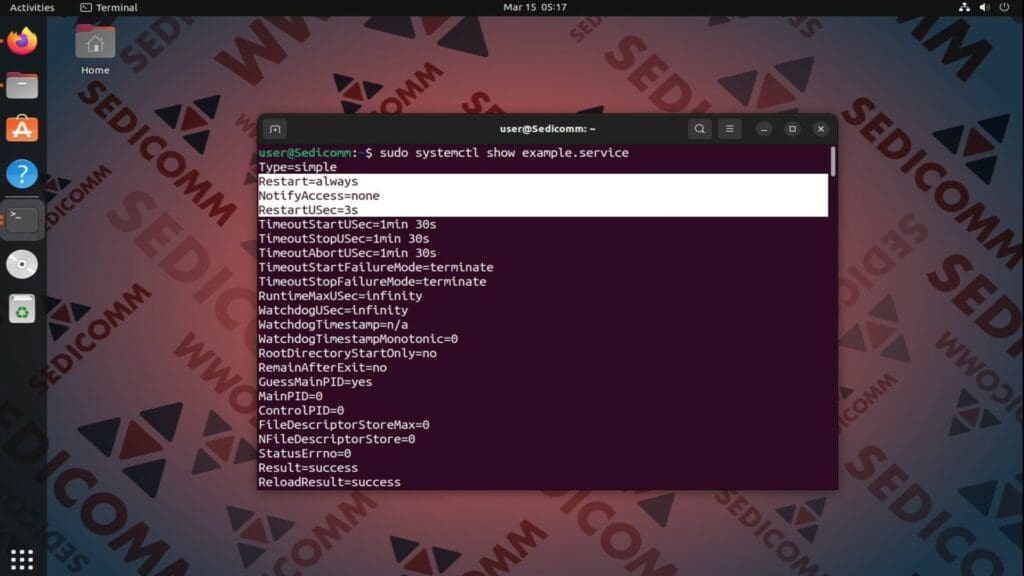
Task: Select the Terminal icon in dock
Action: pyautogui.click(x=22, y=219)
